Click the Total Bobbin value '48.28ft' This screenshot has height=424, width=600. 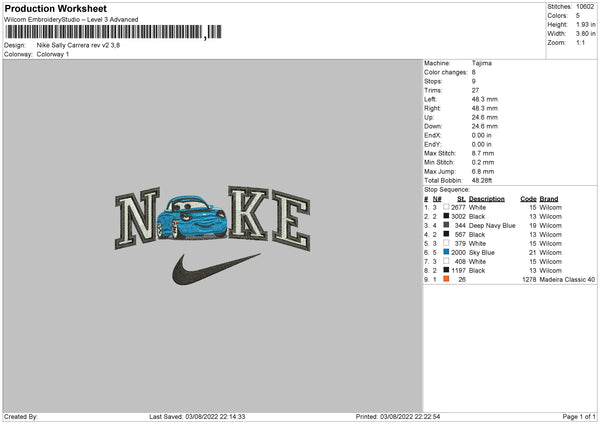click(482, 180)
